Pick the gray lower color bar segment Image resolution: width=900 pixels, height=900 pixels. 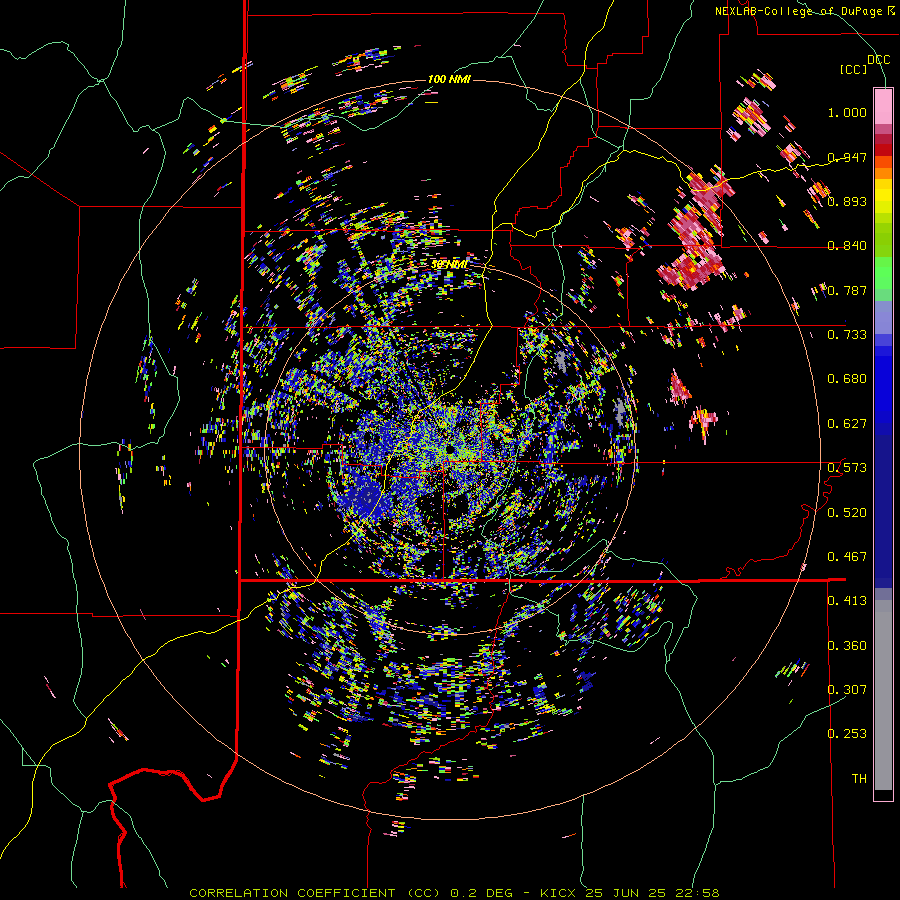tap(883, 695)
